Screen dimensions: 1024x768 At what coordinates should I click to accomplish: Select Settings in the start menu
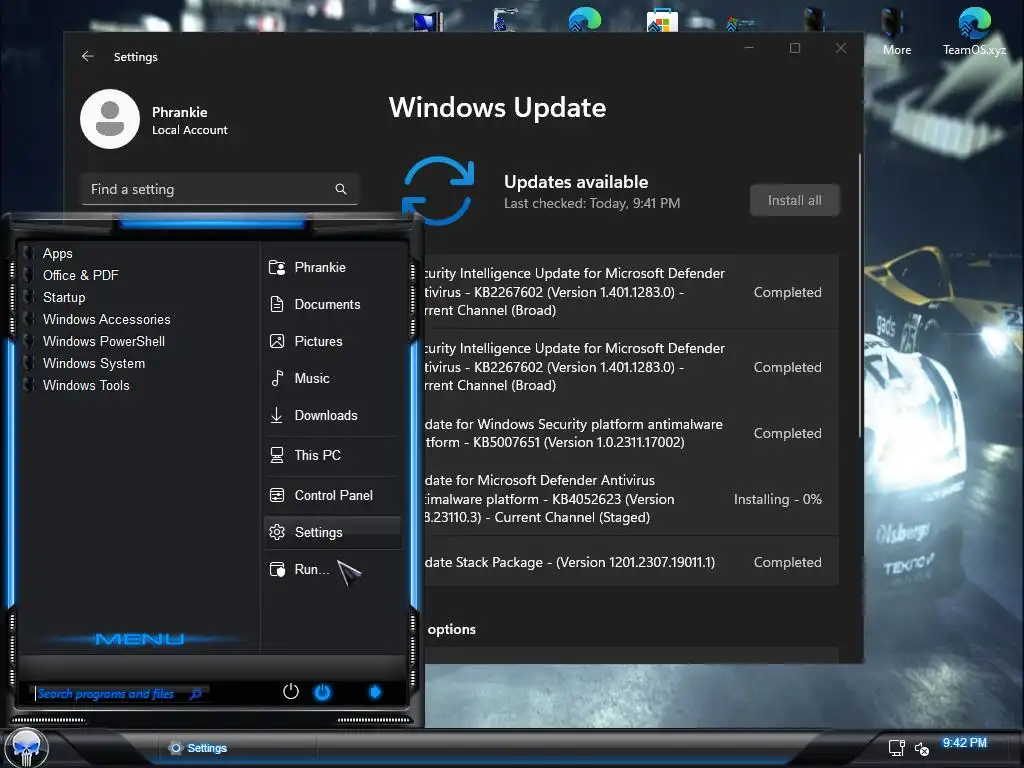332,532
